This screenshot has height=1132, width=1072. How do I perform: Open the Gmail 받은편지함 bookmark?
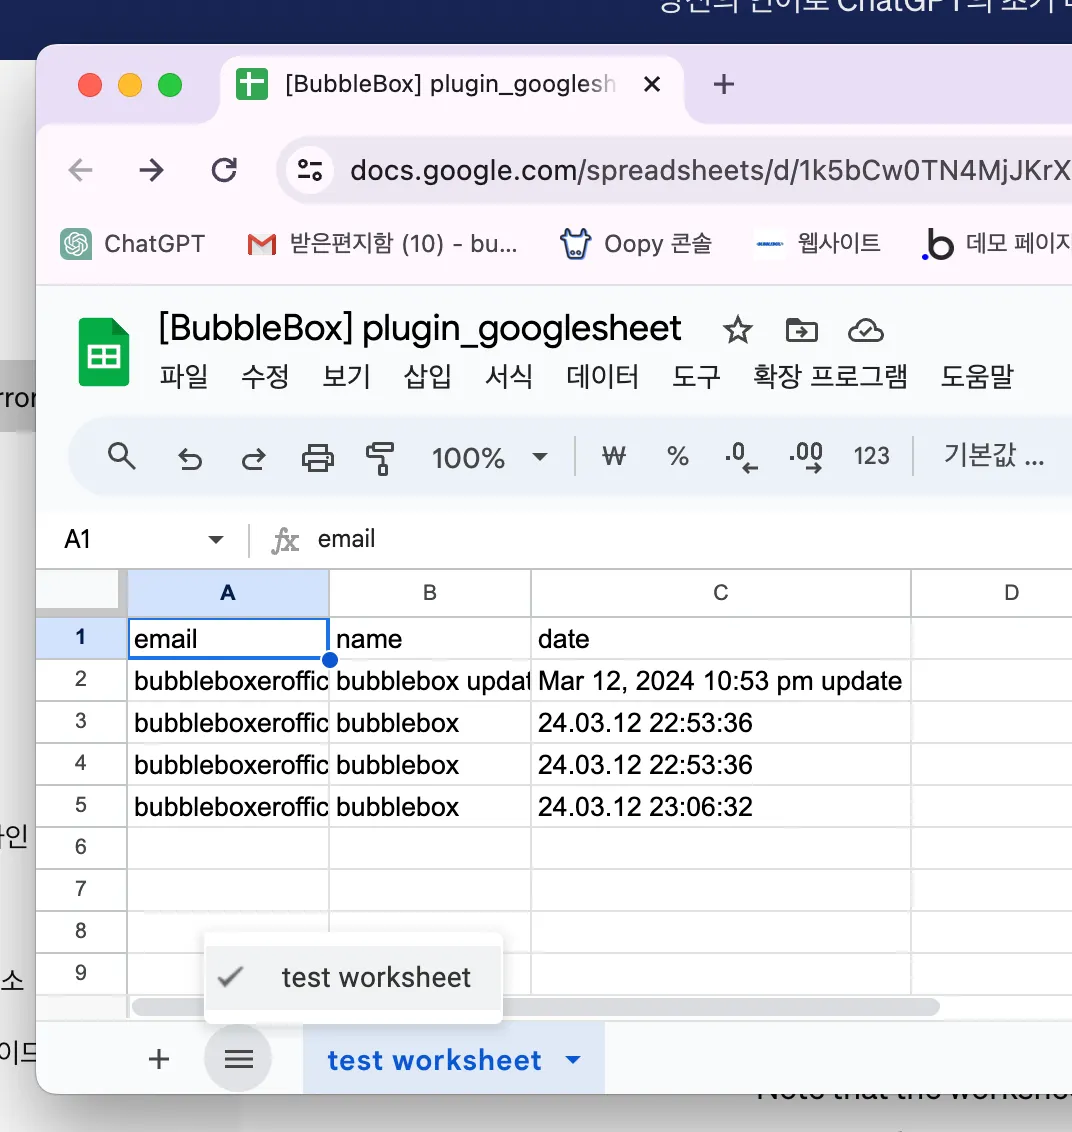[x=382, y=244]
